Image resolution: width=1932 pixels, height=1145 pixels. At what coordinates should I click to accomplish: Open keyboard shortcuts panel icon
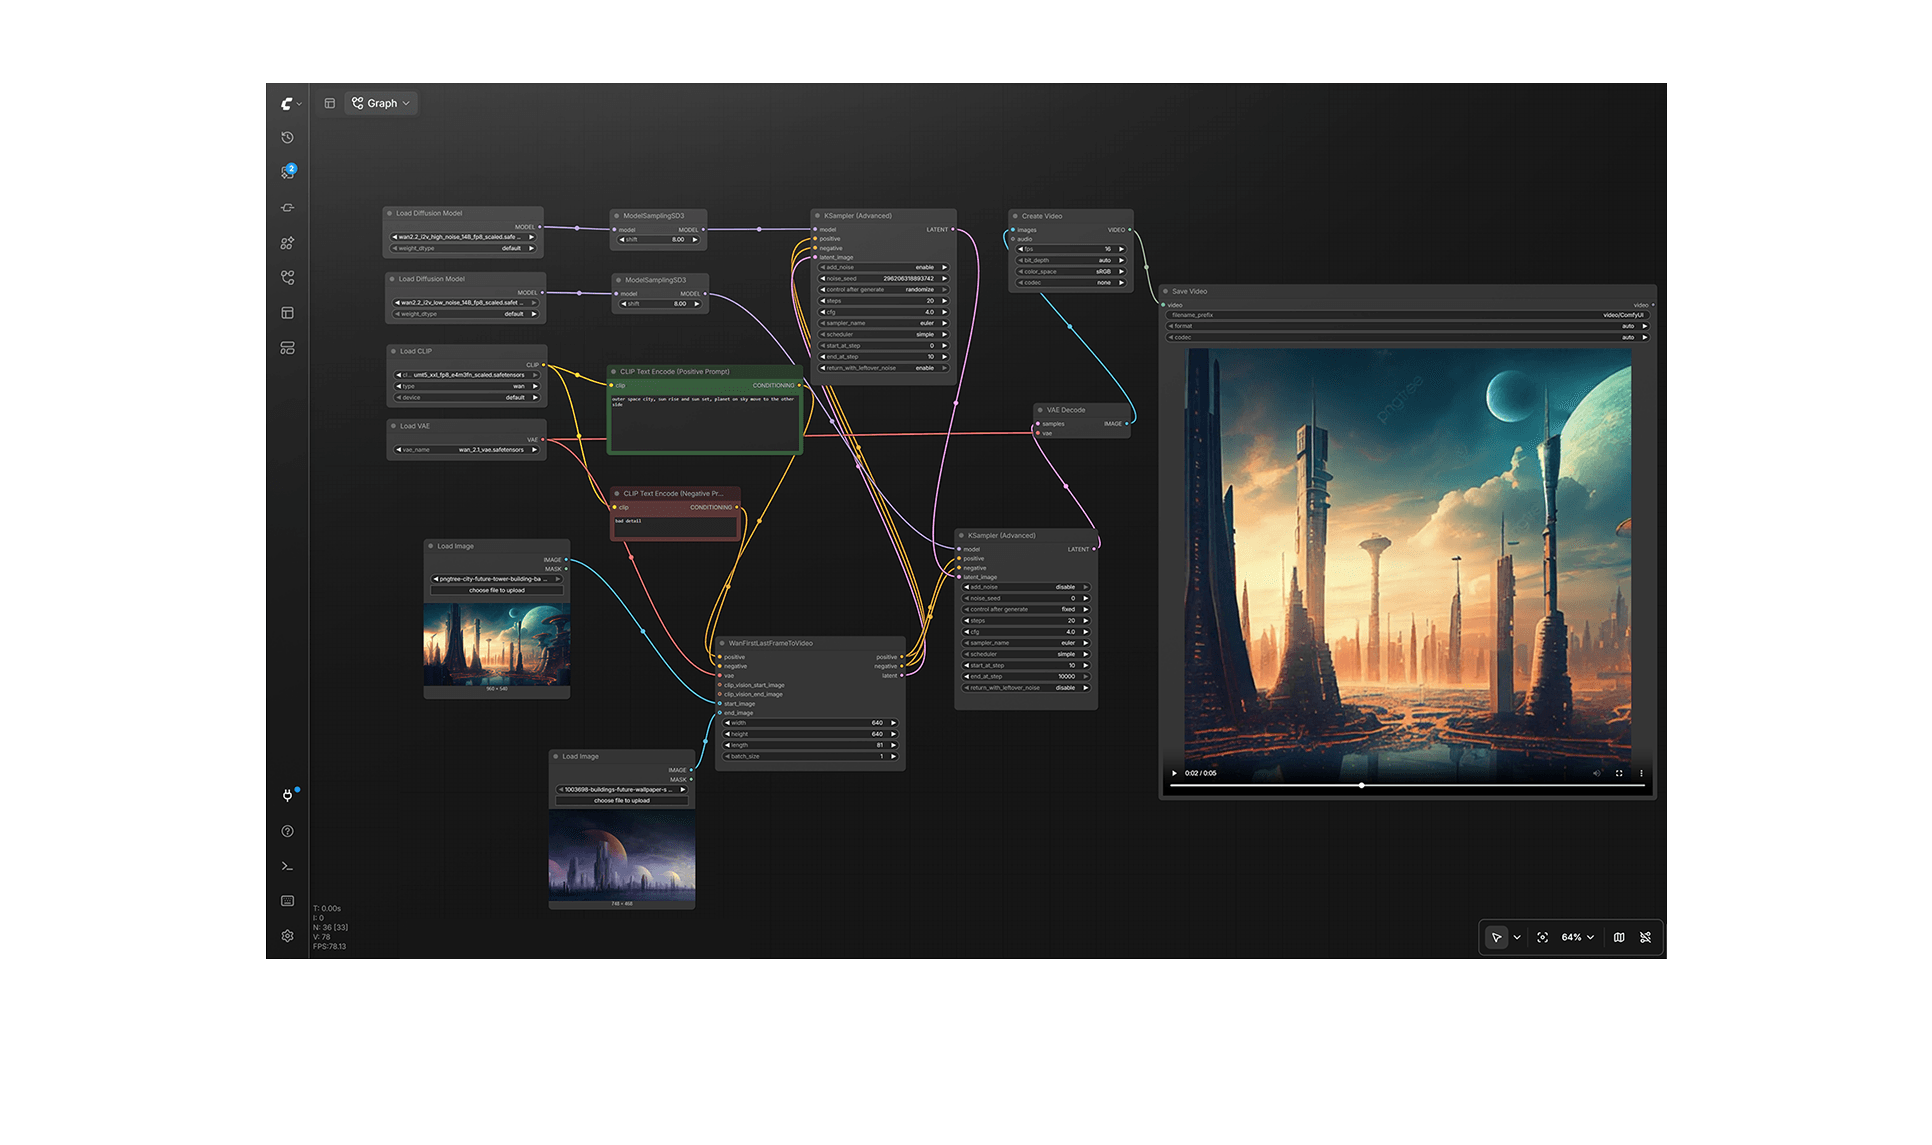287,901
